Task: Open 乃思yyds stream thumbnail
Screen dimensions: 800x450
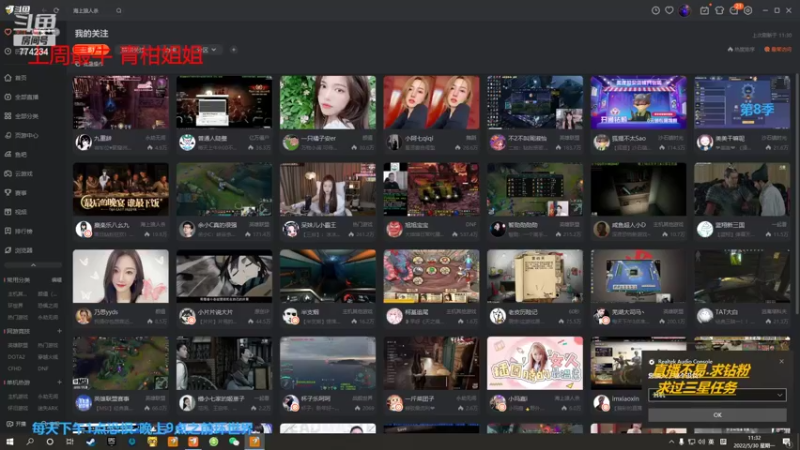Action: coord(120,276)
